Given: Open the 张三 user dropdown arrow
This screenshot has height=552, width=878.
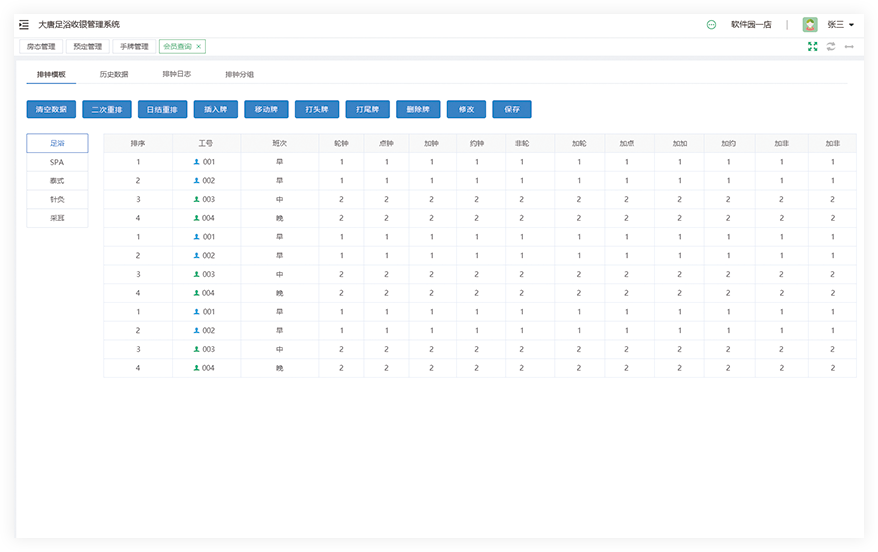Looking at the screenshot, I should click(851, 25).
